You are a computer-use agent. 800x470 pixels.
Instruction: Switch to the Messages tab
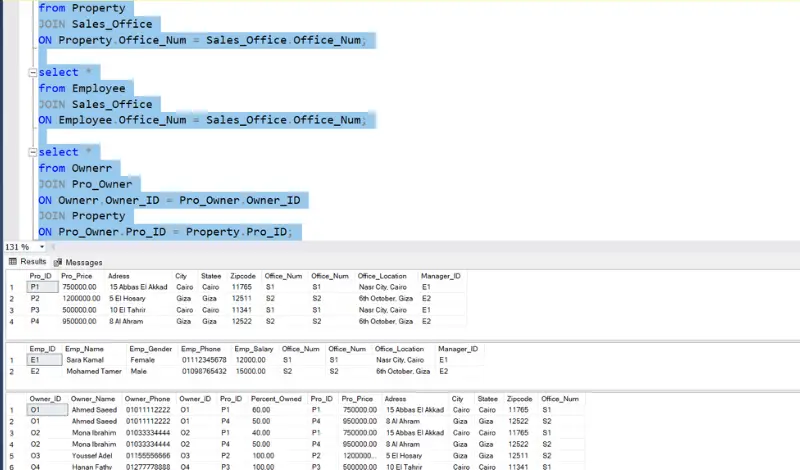pos(78,262)
